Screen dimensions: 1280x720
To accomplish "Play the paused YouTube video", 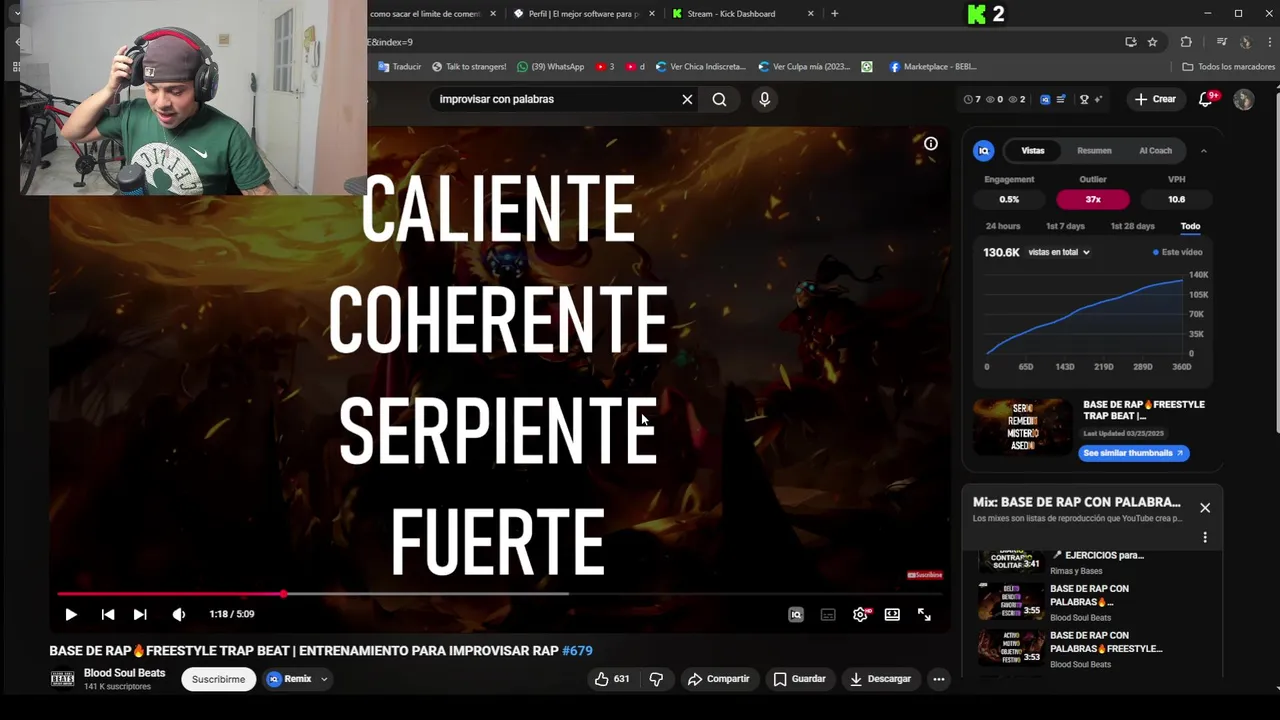I will [x=71, y=614].
